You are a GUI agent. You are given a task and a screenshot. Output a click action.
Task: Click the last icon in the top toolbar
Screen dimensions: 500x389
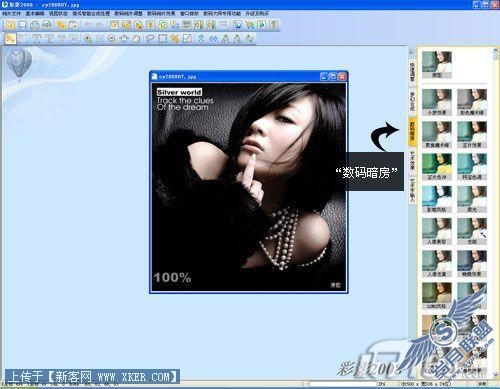[274, 25]
